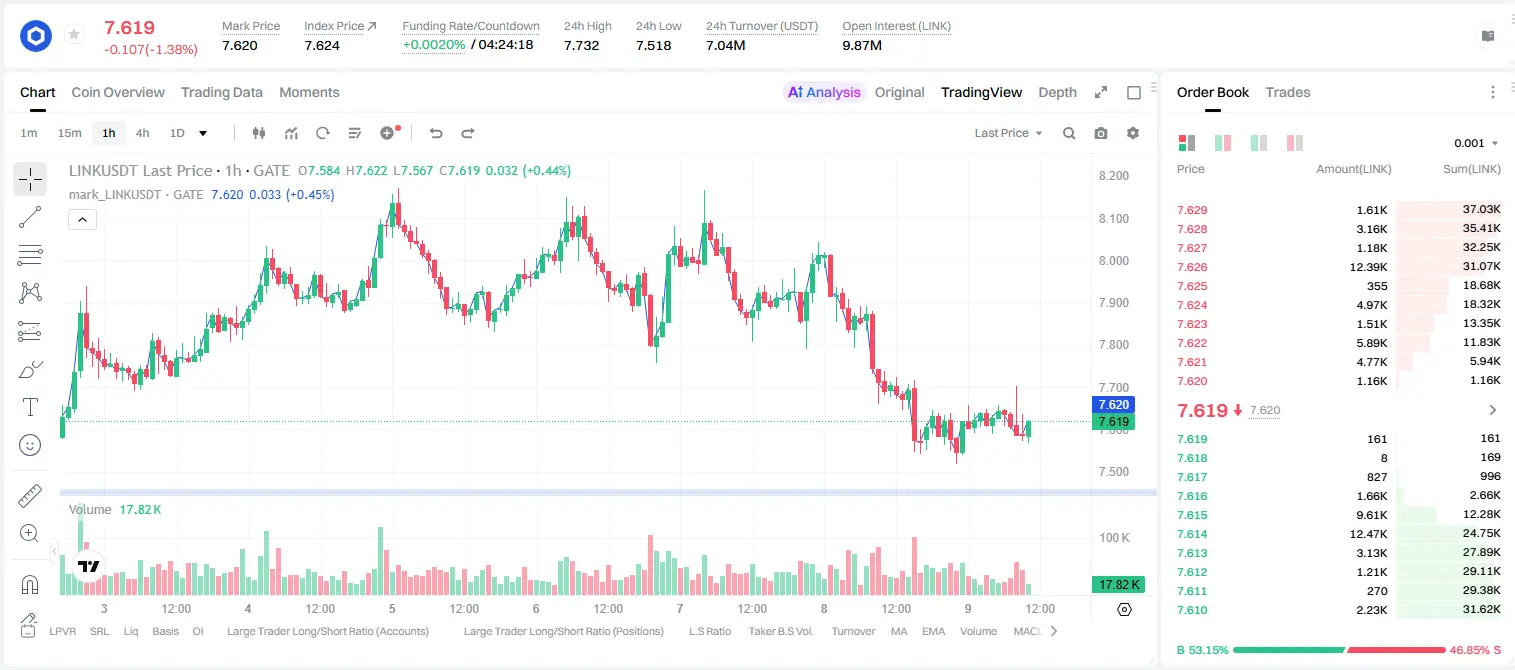
Task: Click the AI Analysis button
Action: coord(823,92)
